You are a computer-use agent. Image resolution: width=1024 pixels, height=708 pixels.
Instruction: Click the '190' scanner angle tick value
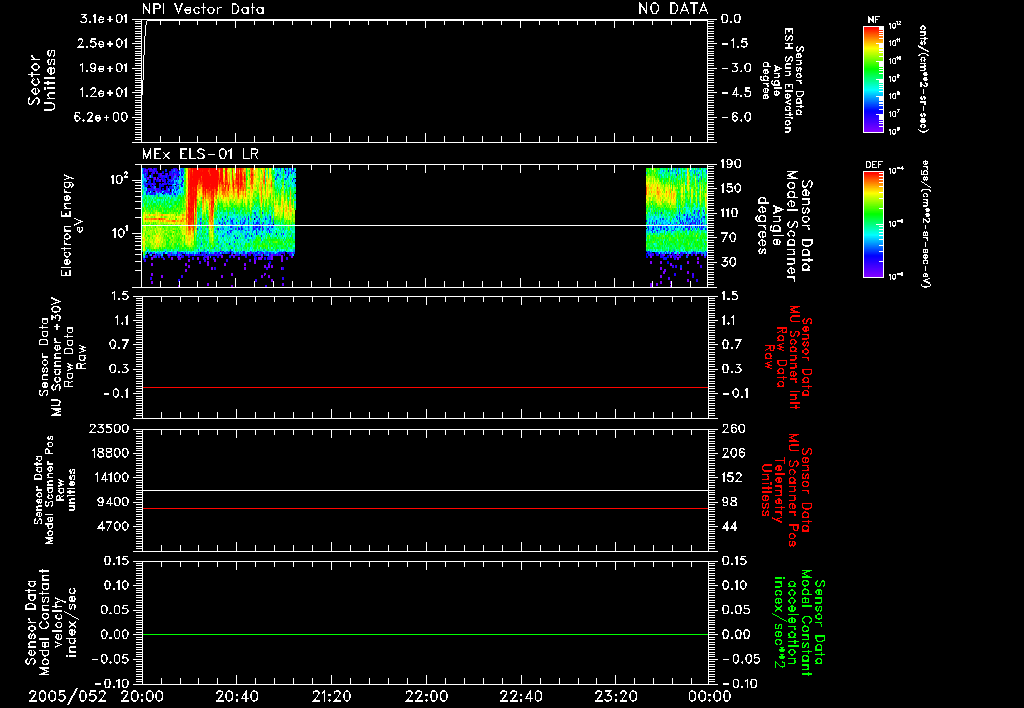(x=731, y=164)
